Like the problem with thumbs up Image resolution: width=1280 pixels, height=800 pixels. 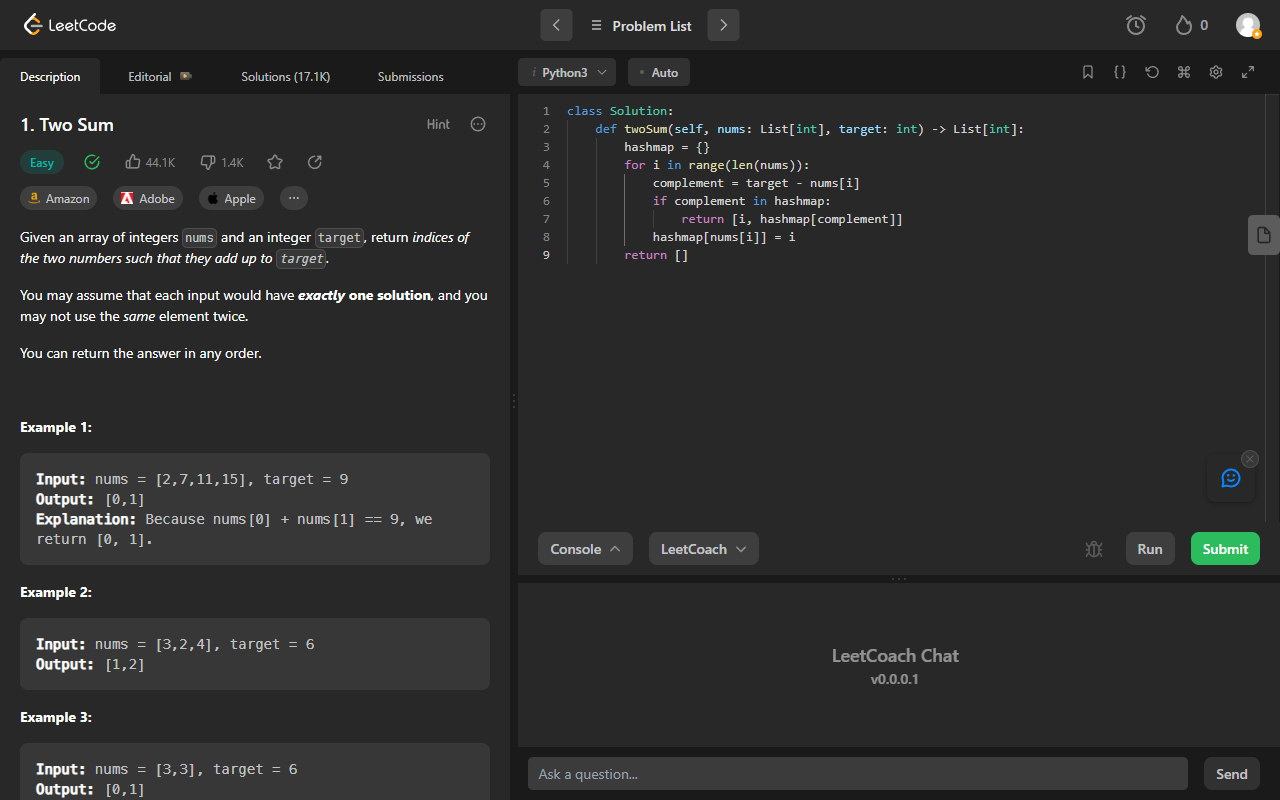click(x=150, y=162)
